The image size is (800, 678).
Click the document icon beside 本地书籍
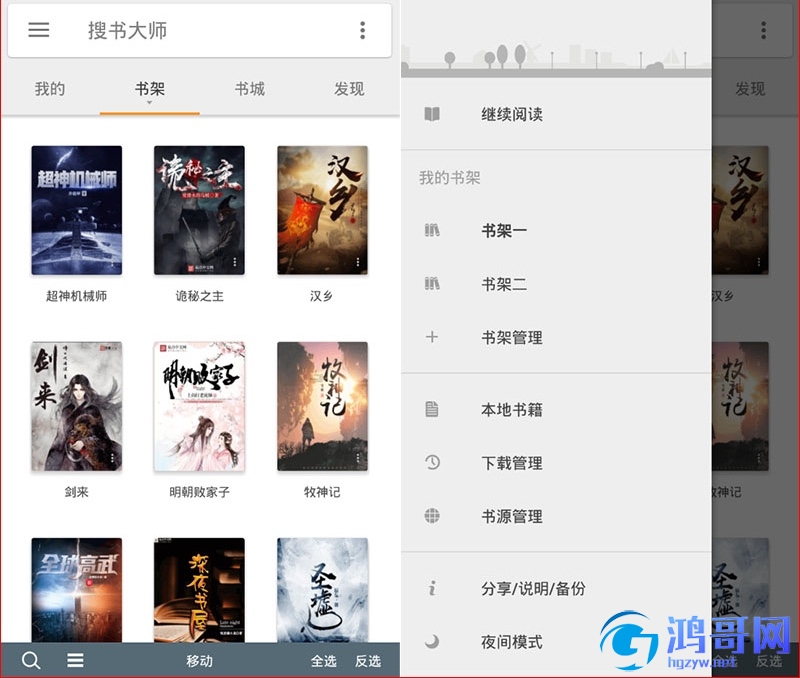click(x=432, y=409)
